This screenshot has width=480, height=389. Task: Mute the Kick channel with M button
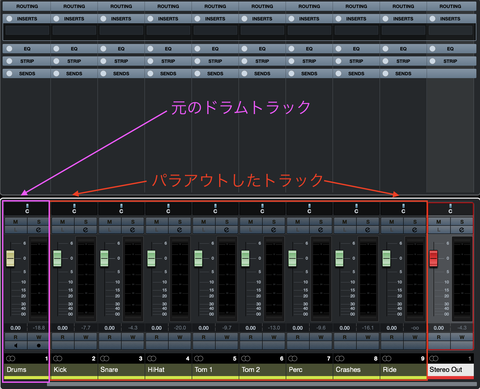(x=63, y=222)
